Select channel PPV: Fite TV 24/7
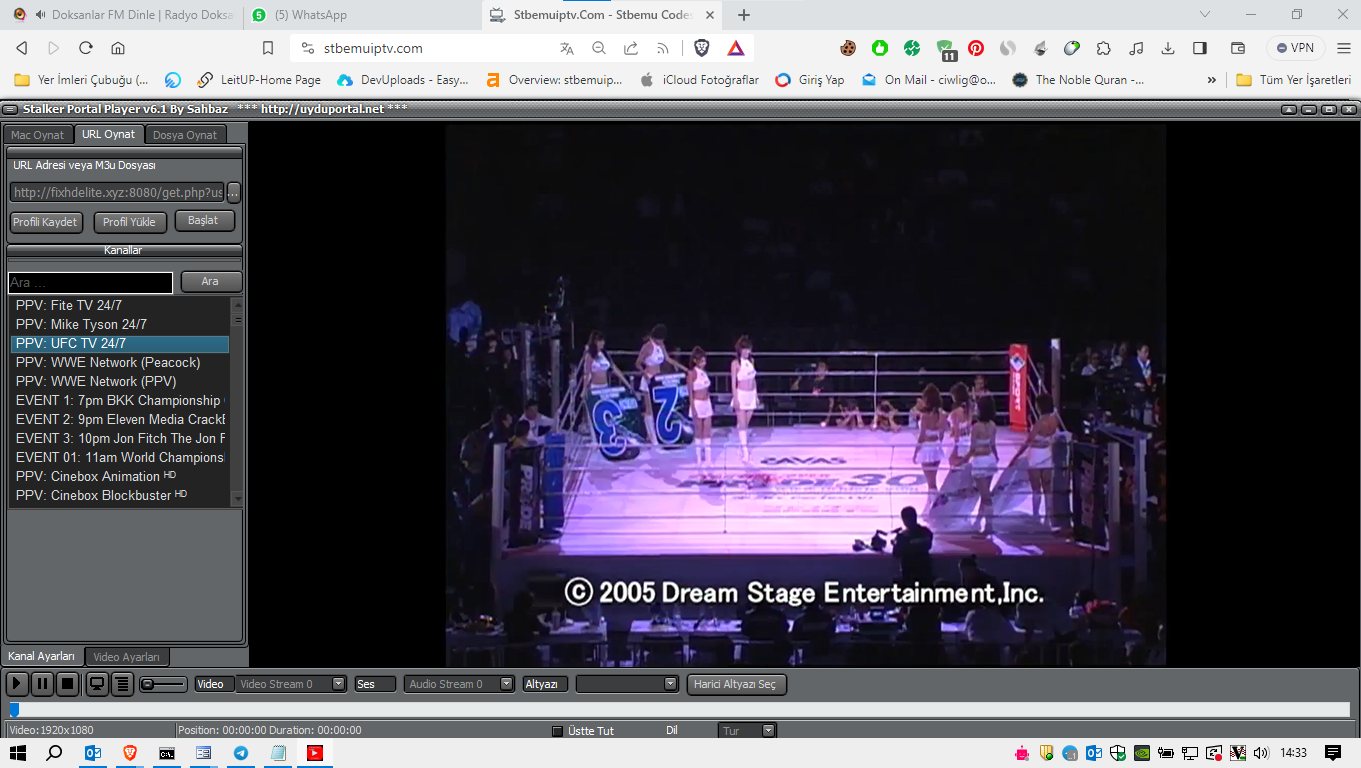The image size is (1361, 768). click(x=120, y=306)
